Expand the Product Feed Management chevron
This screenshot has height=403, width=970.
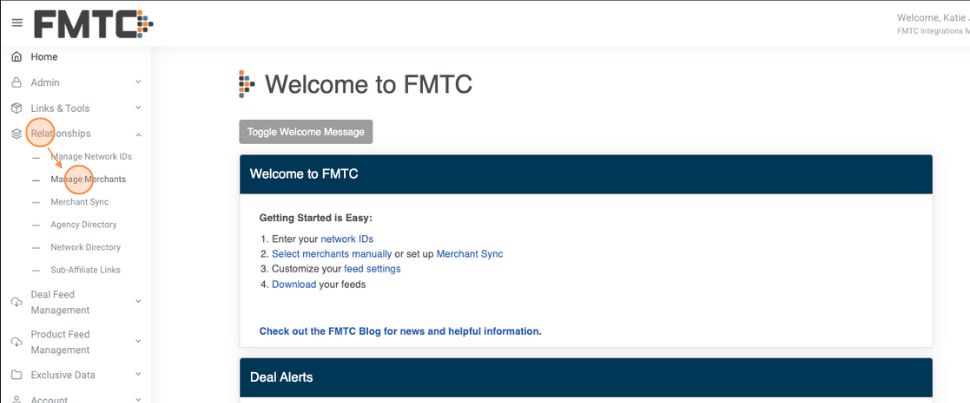[x=138, y=342]
